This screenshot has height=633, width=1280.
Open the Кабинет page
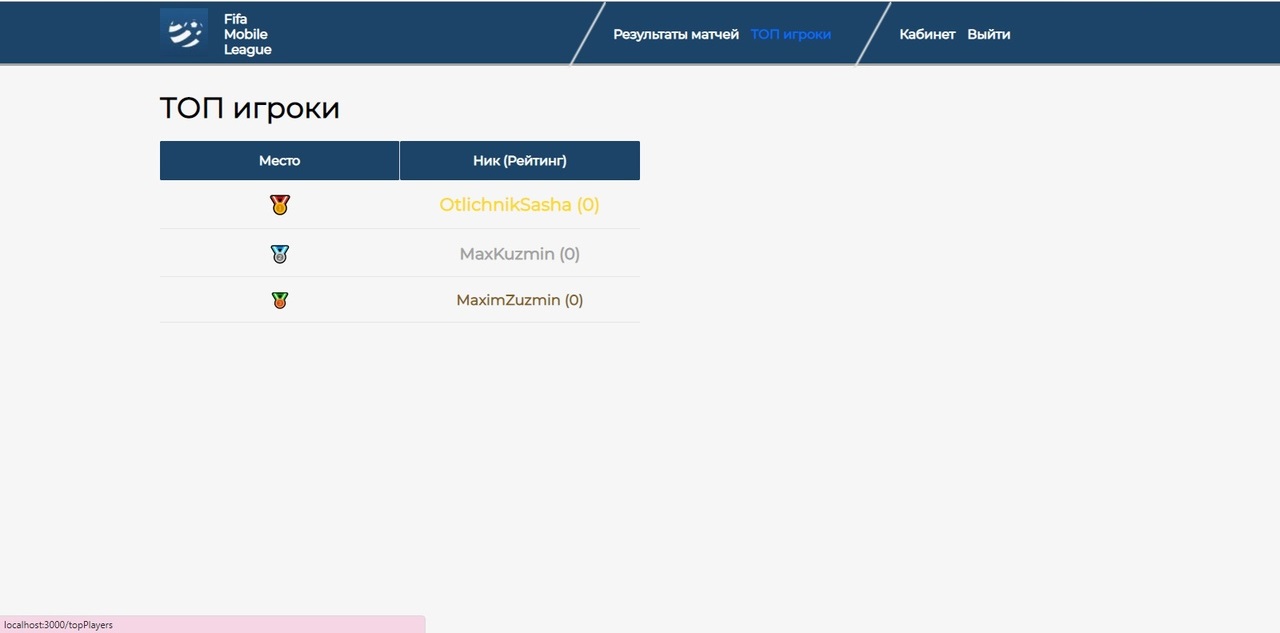point(927,34)
